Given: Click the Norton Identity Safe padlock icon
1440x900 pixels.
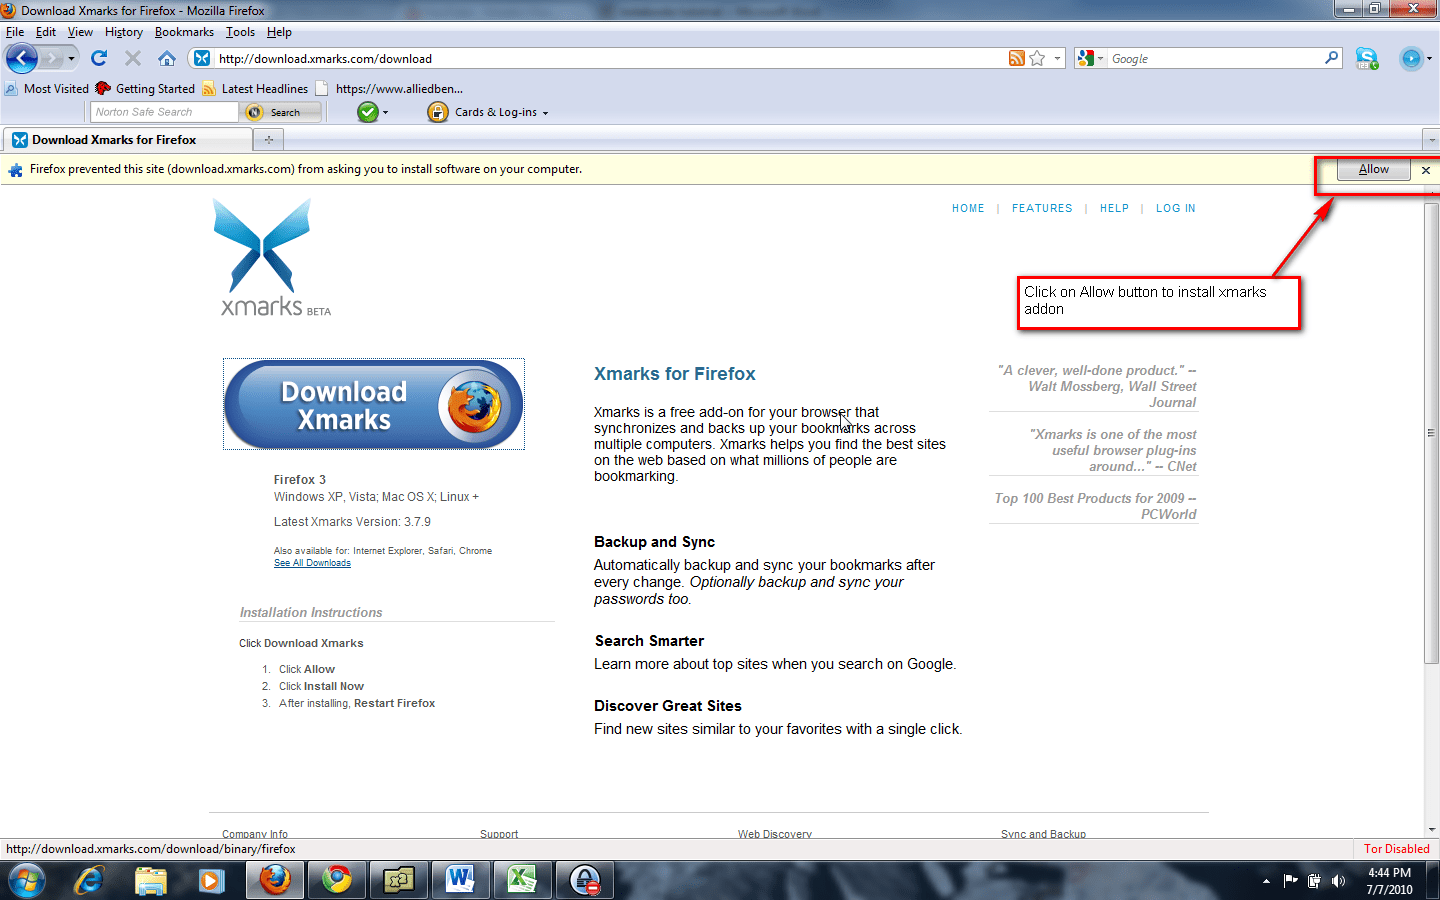Looking at the screenshot, I should coord(437,112).
